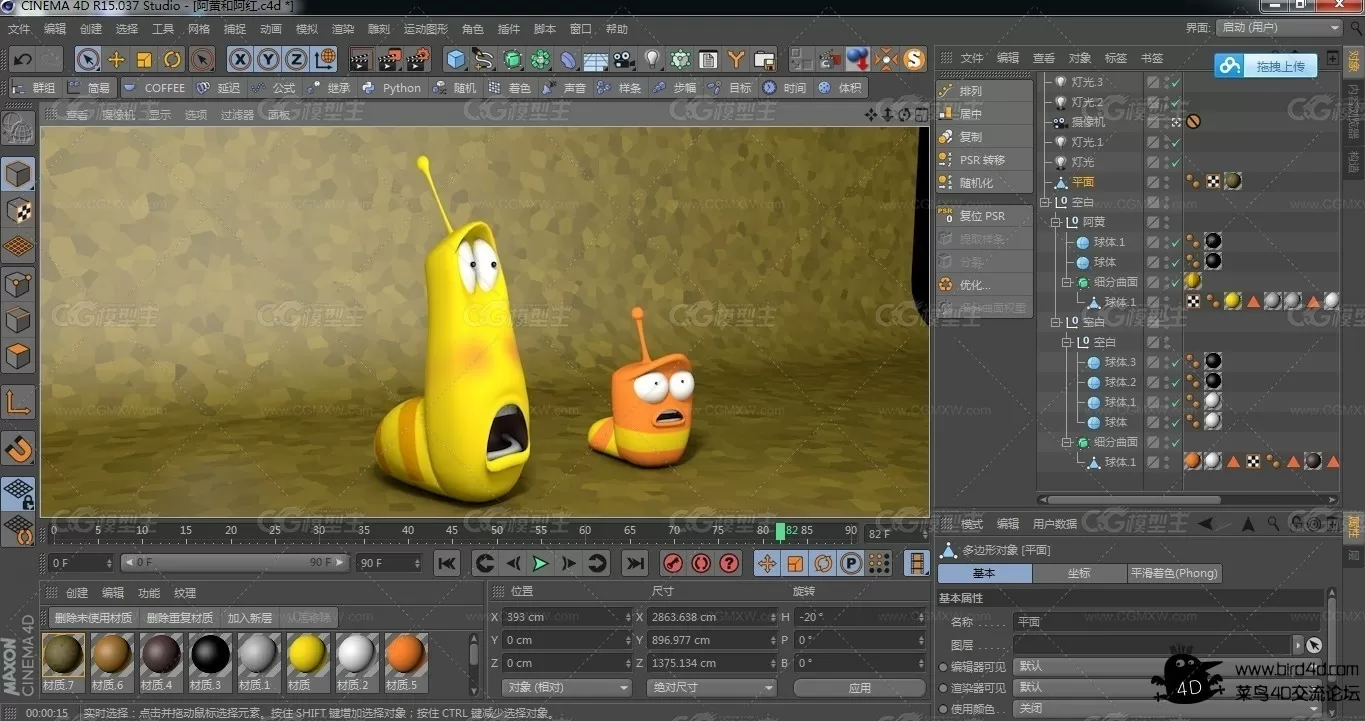The height and width of the screenshot is (721, 1365).
Task: Select the 平面 object in tree
Action: (1083, 182)
